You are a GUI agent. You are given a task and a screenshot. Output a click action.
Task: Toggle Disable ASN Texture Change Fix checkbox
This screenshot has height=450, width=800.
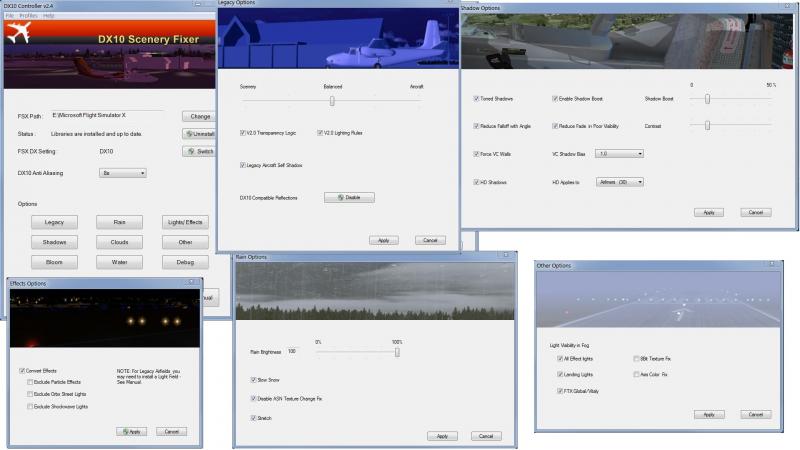pyautogui.click(x=253, y=398)
